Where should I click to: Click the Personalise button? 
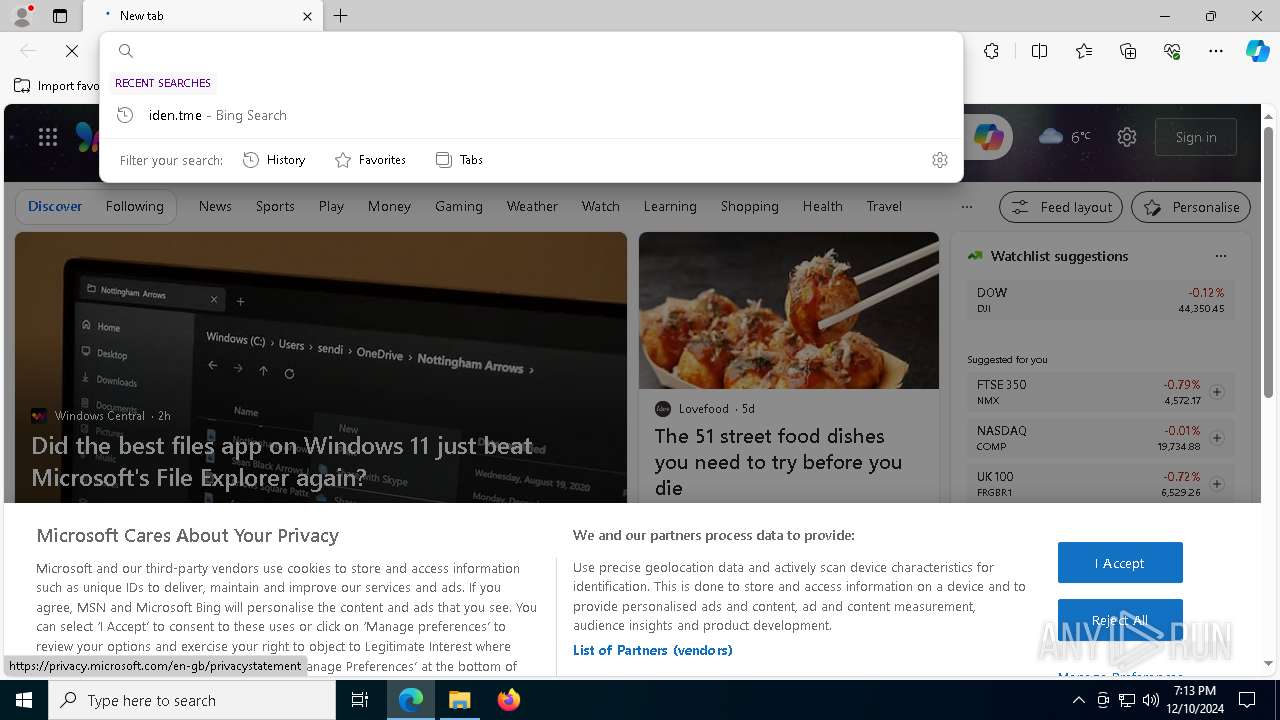1191,207
